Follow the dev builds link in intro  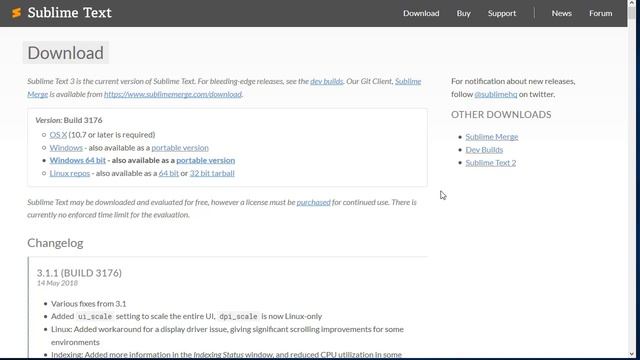[x=327, y=81]
